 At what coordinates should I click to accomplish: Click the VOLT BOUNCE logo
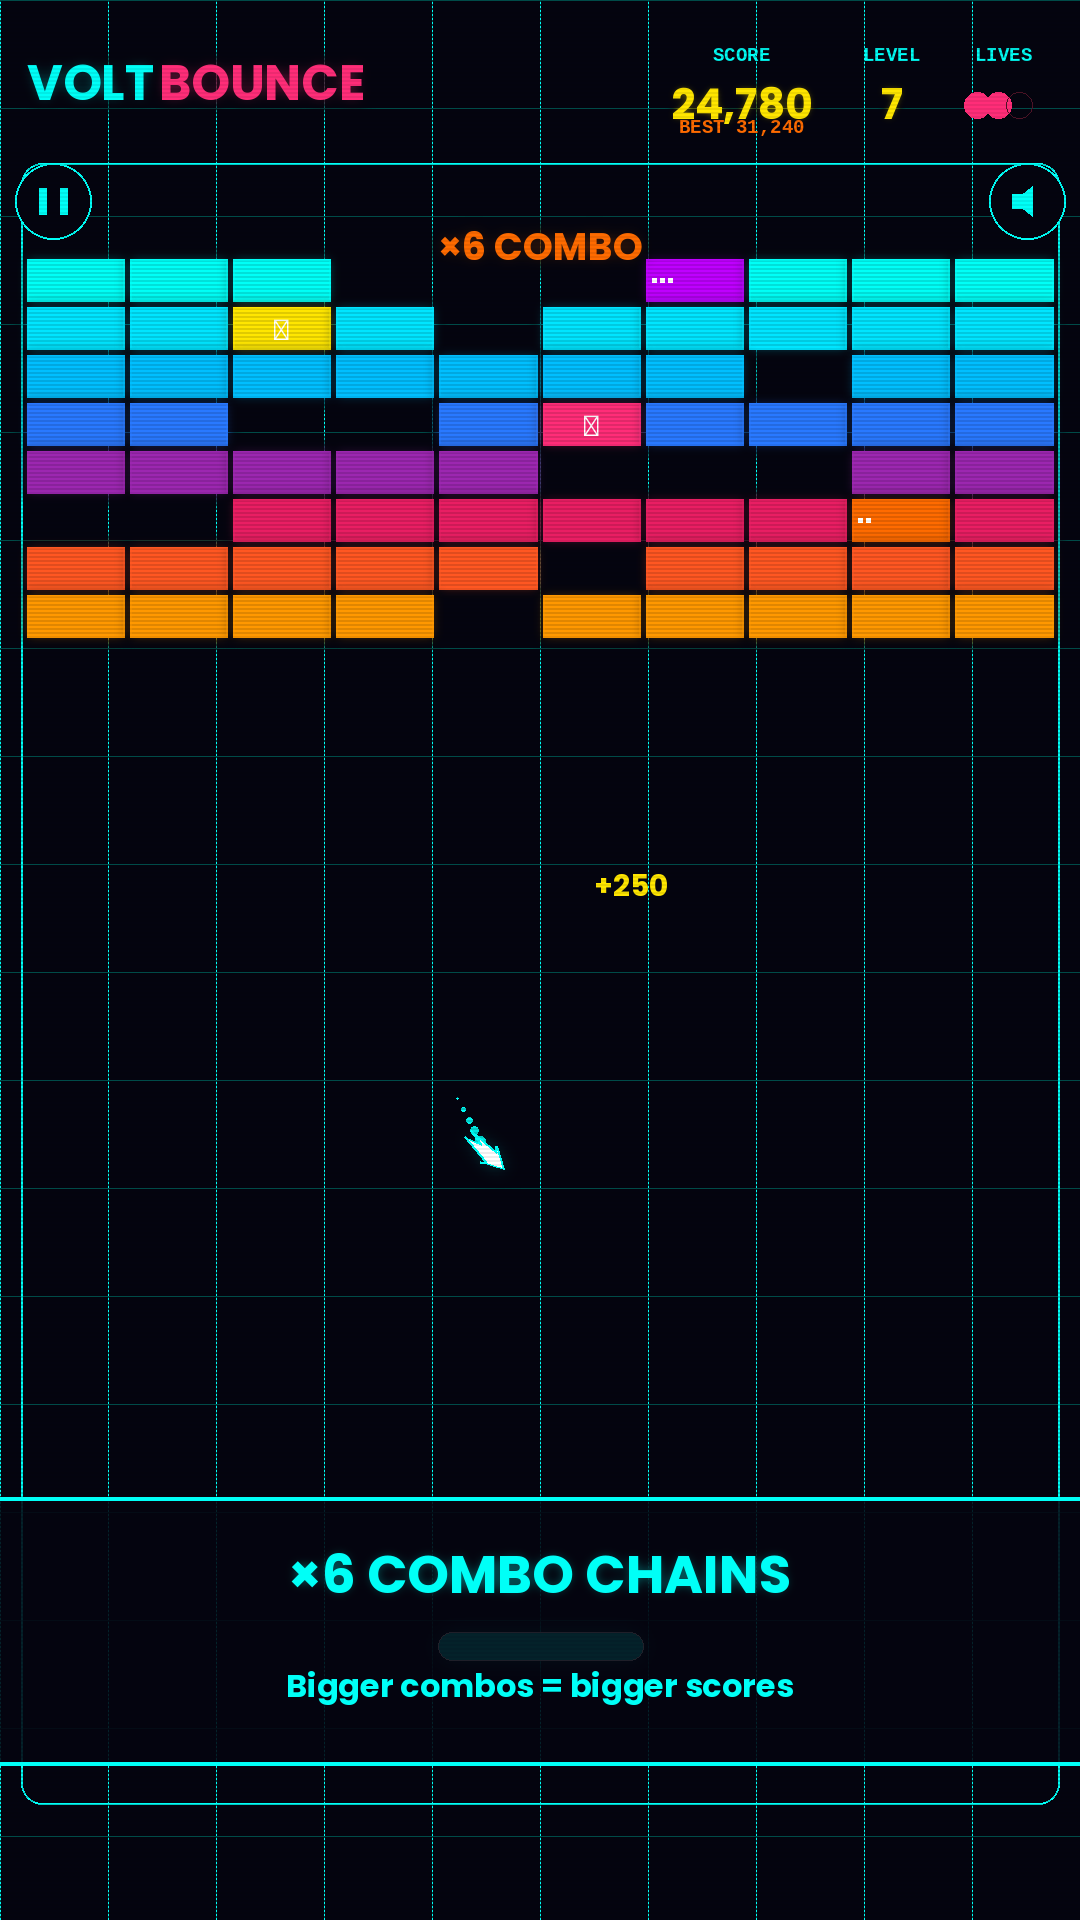click(196, 83)
